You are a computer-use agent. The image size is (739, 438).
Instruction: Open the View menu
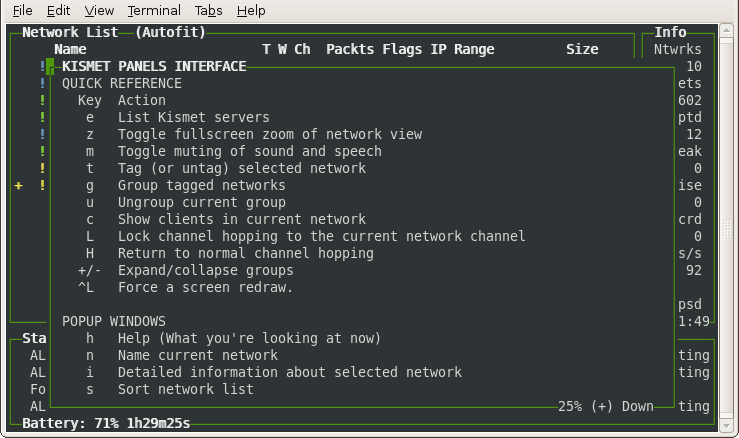point(99,10)
